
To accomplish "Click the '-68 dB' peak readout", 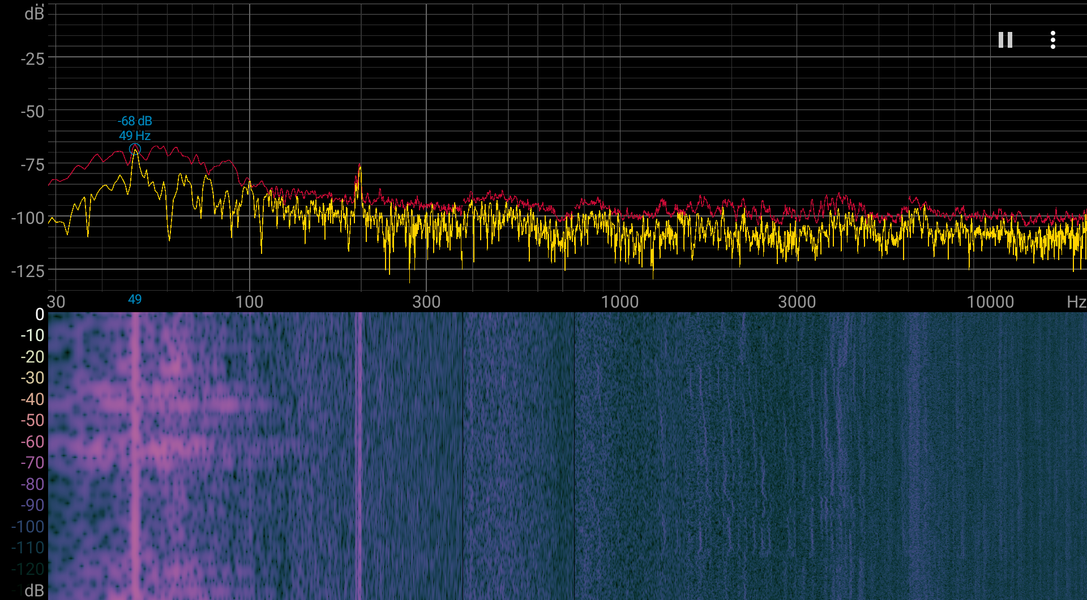I will tap(134, 121).
